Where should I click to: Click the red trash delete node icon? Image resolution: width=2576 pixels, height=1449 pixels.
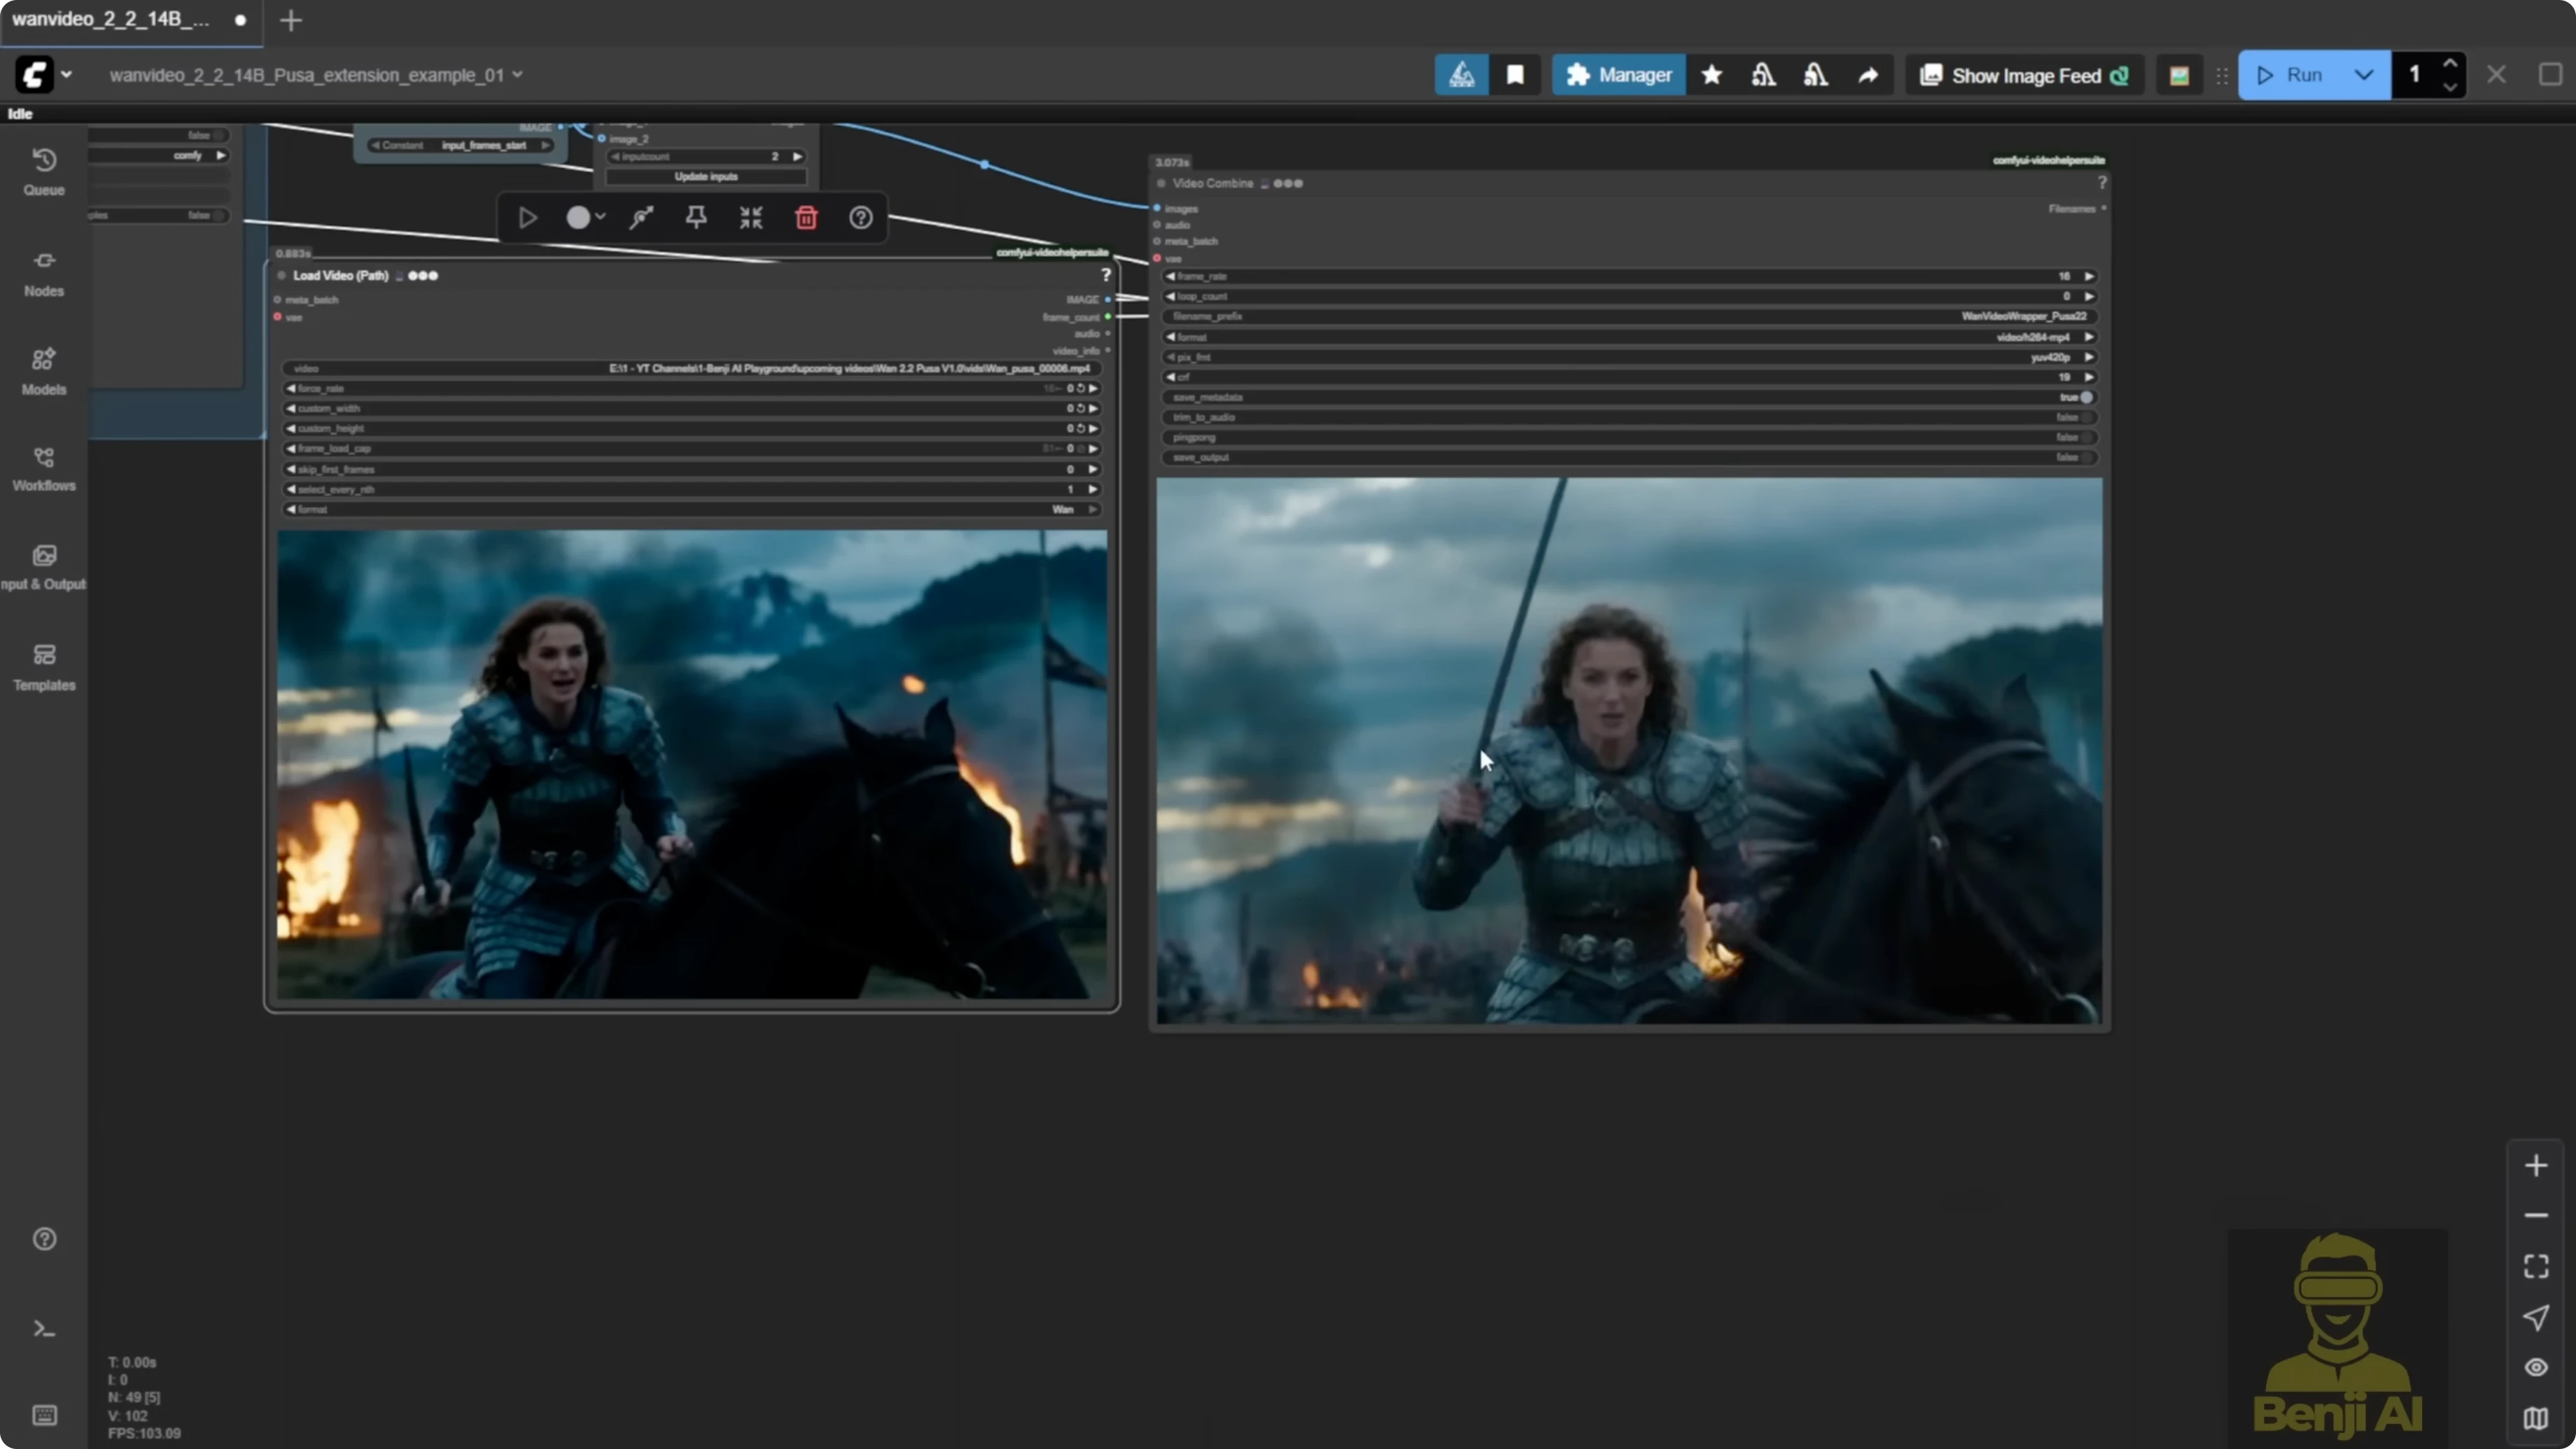pos(806,218)
